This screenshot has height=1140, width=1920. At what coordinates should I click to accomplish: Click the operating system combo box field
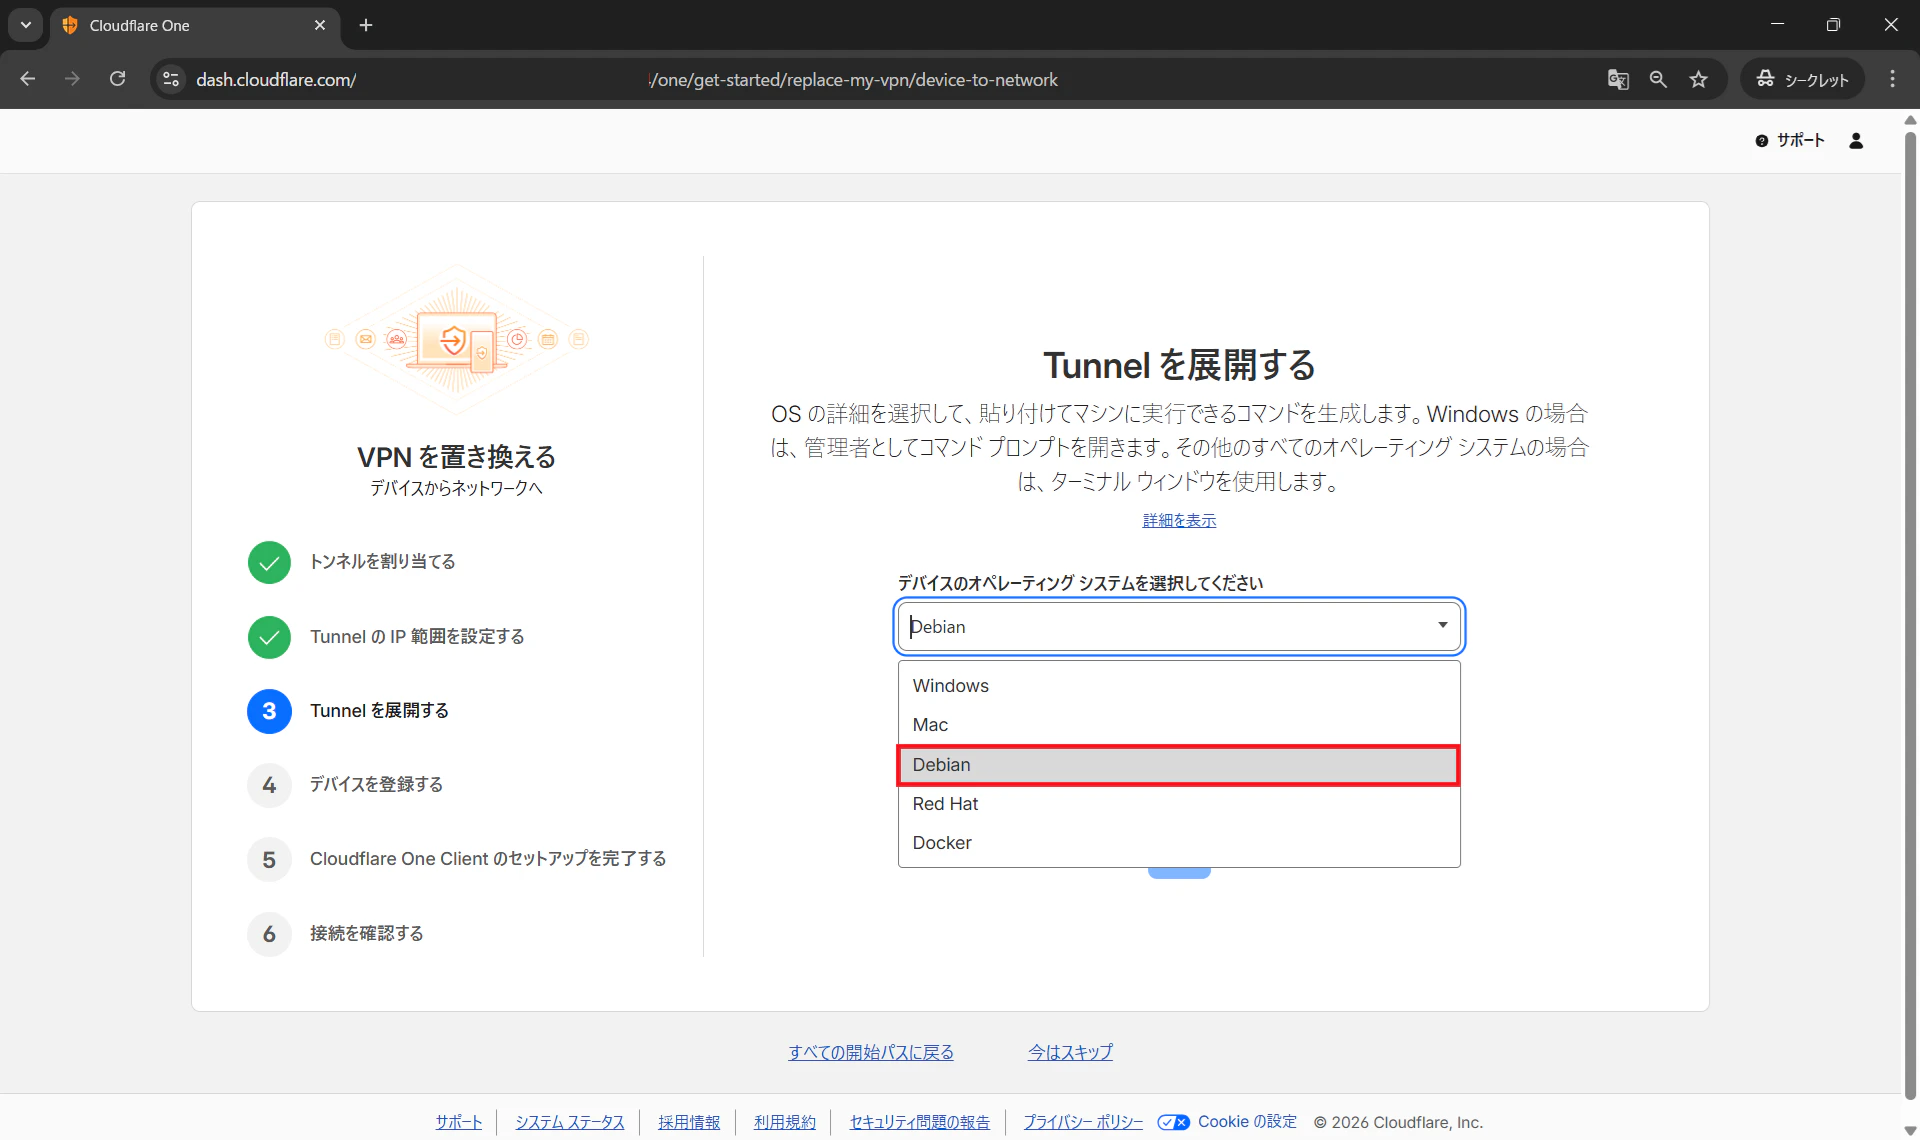[x=1179, y=626]
